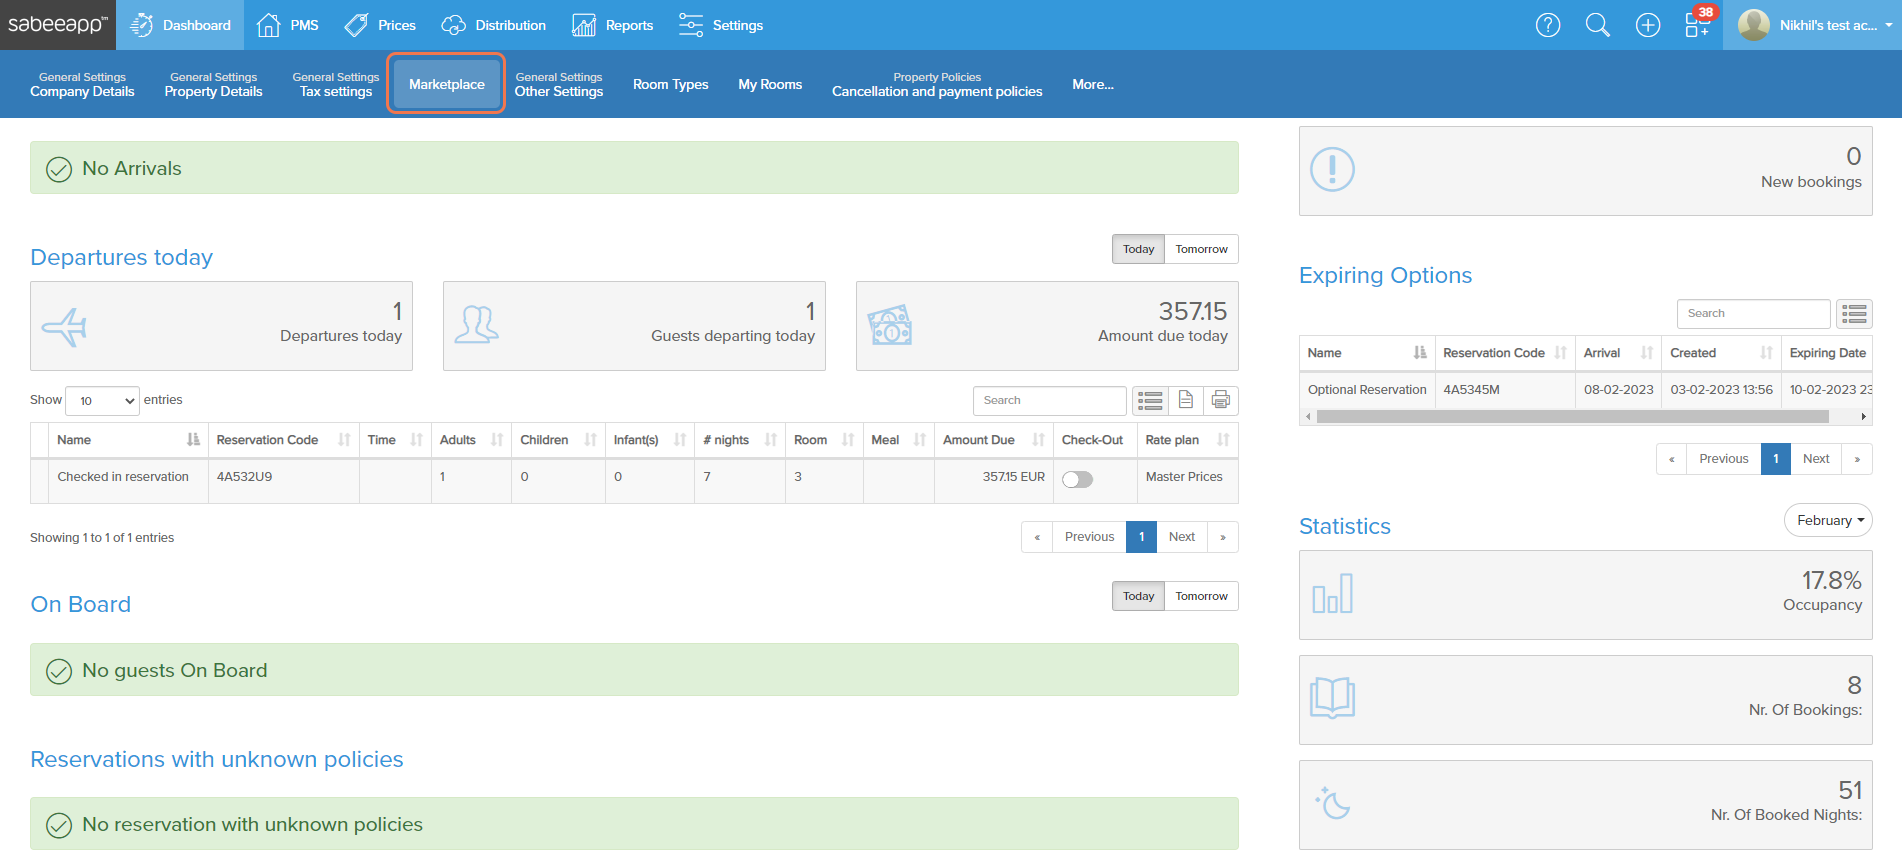Open the PMS menu
The height and width of the screenshot is (856, 1902).
coord(287,25)
